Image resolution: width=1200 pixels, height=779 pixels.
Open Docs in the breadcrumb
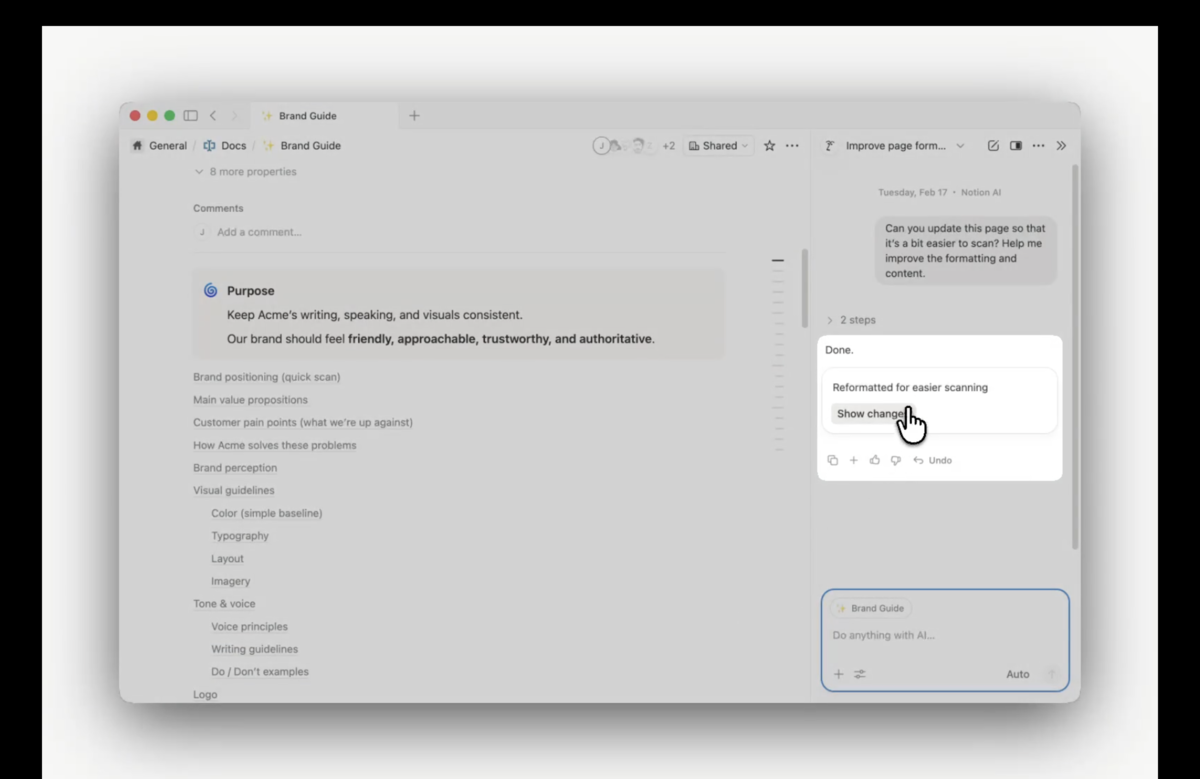[x=225, y=146]
